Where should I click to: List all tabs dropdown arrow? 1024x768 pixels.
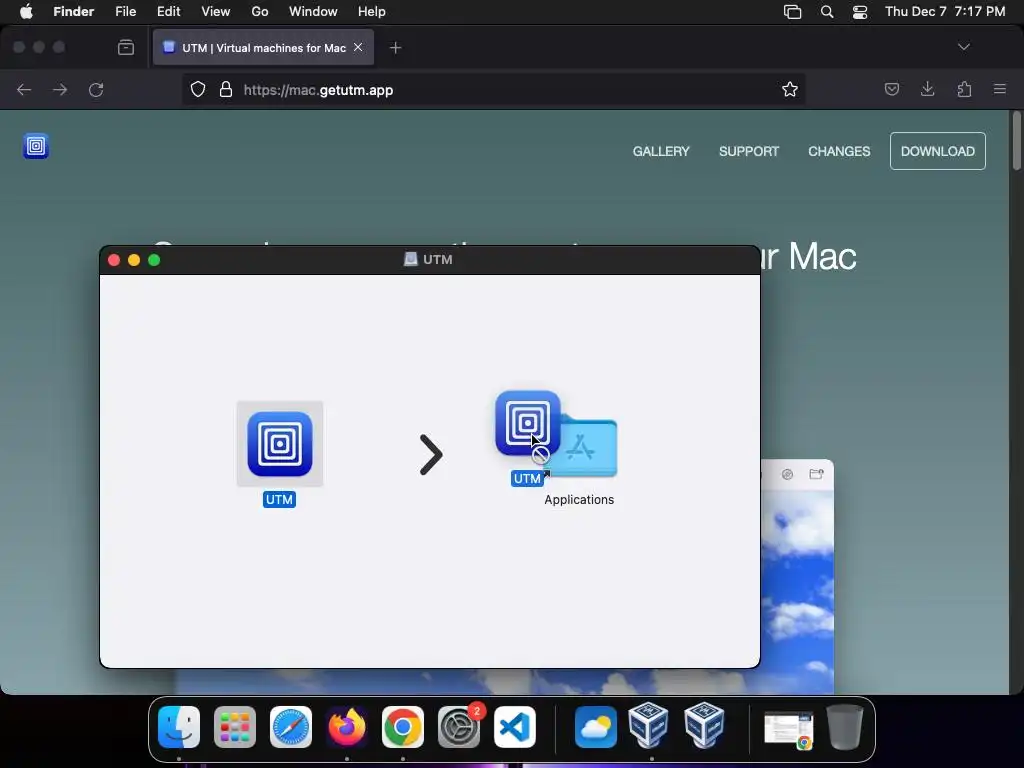click(963, 47)
